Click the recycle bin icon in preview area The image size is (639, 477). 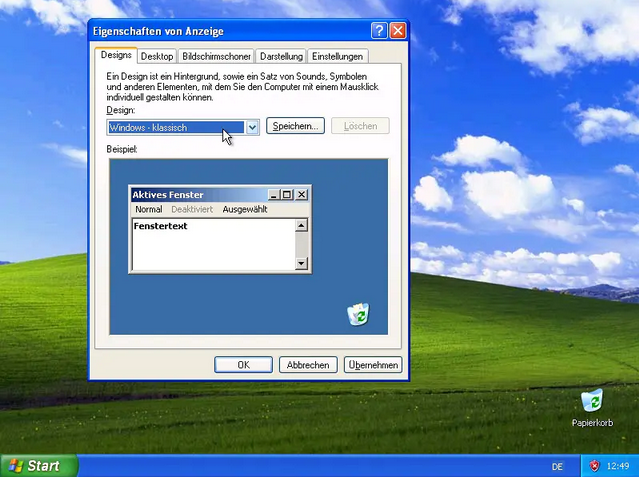[358, 314]
